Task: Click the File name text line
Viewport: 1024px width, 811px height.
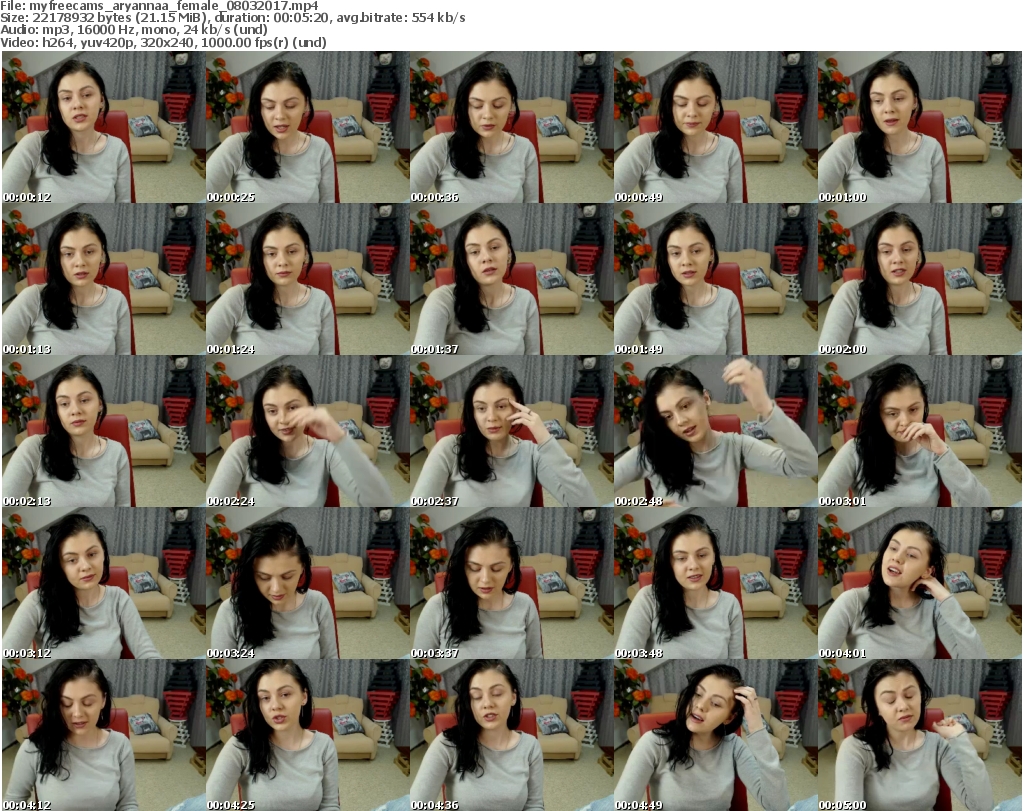Action: [159, 6]
